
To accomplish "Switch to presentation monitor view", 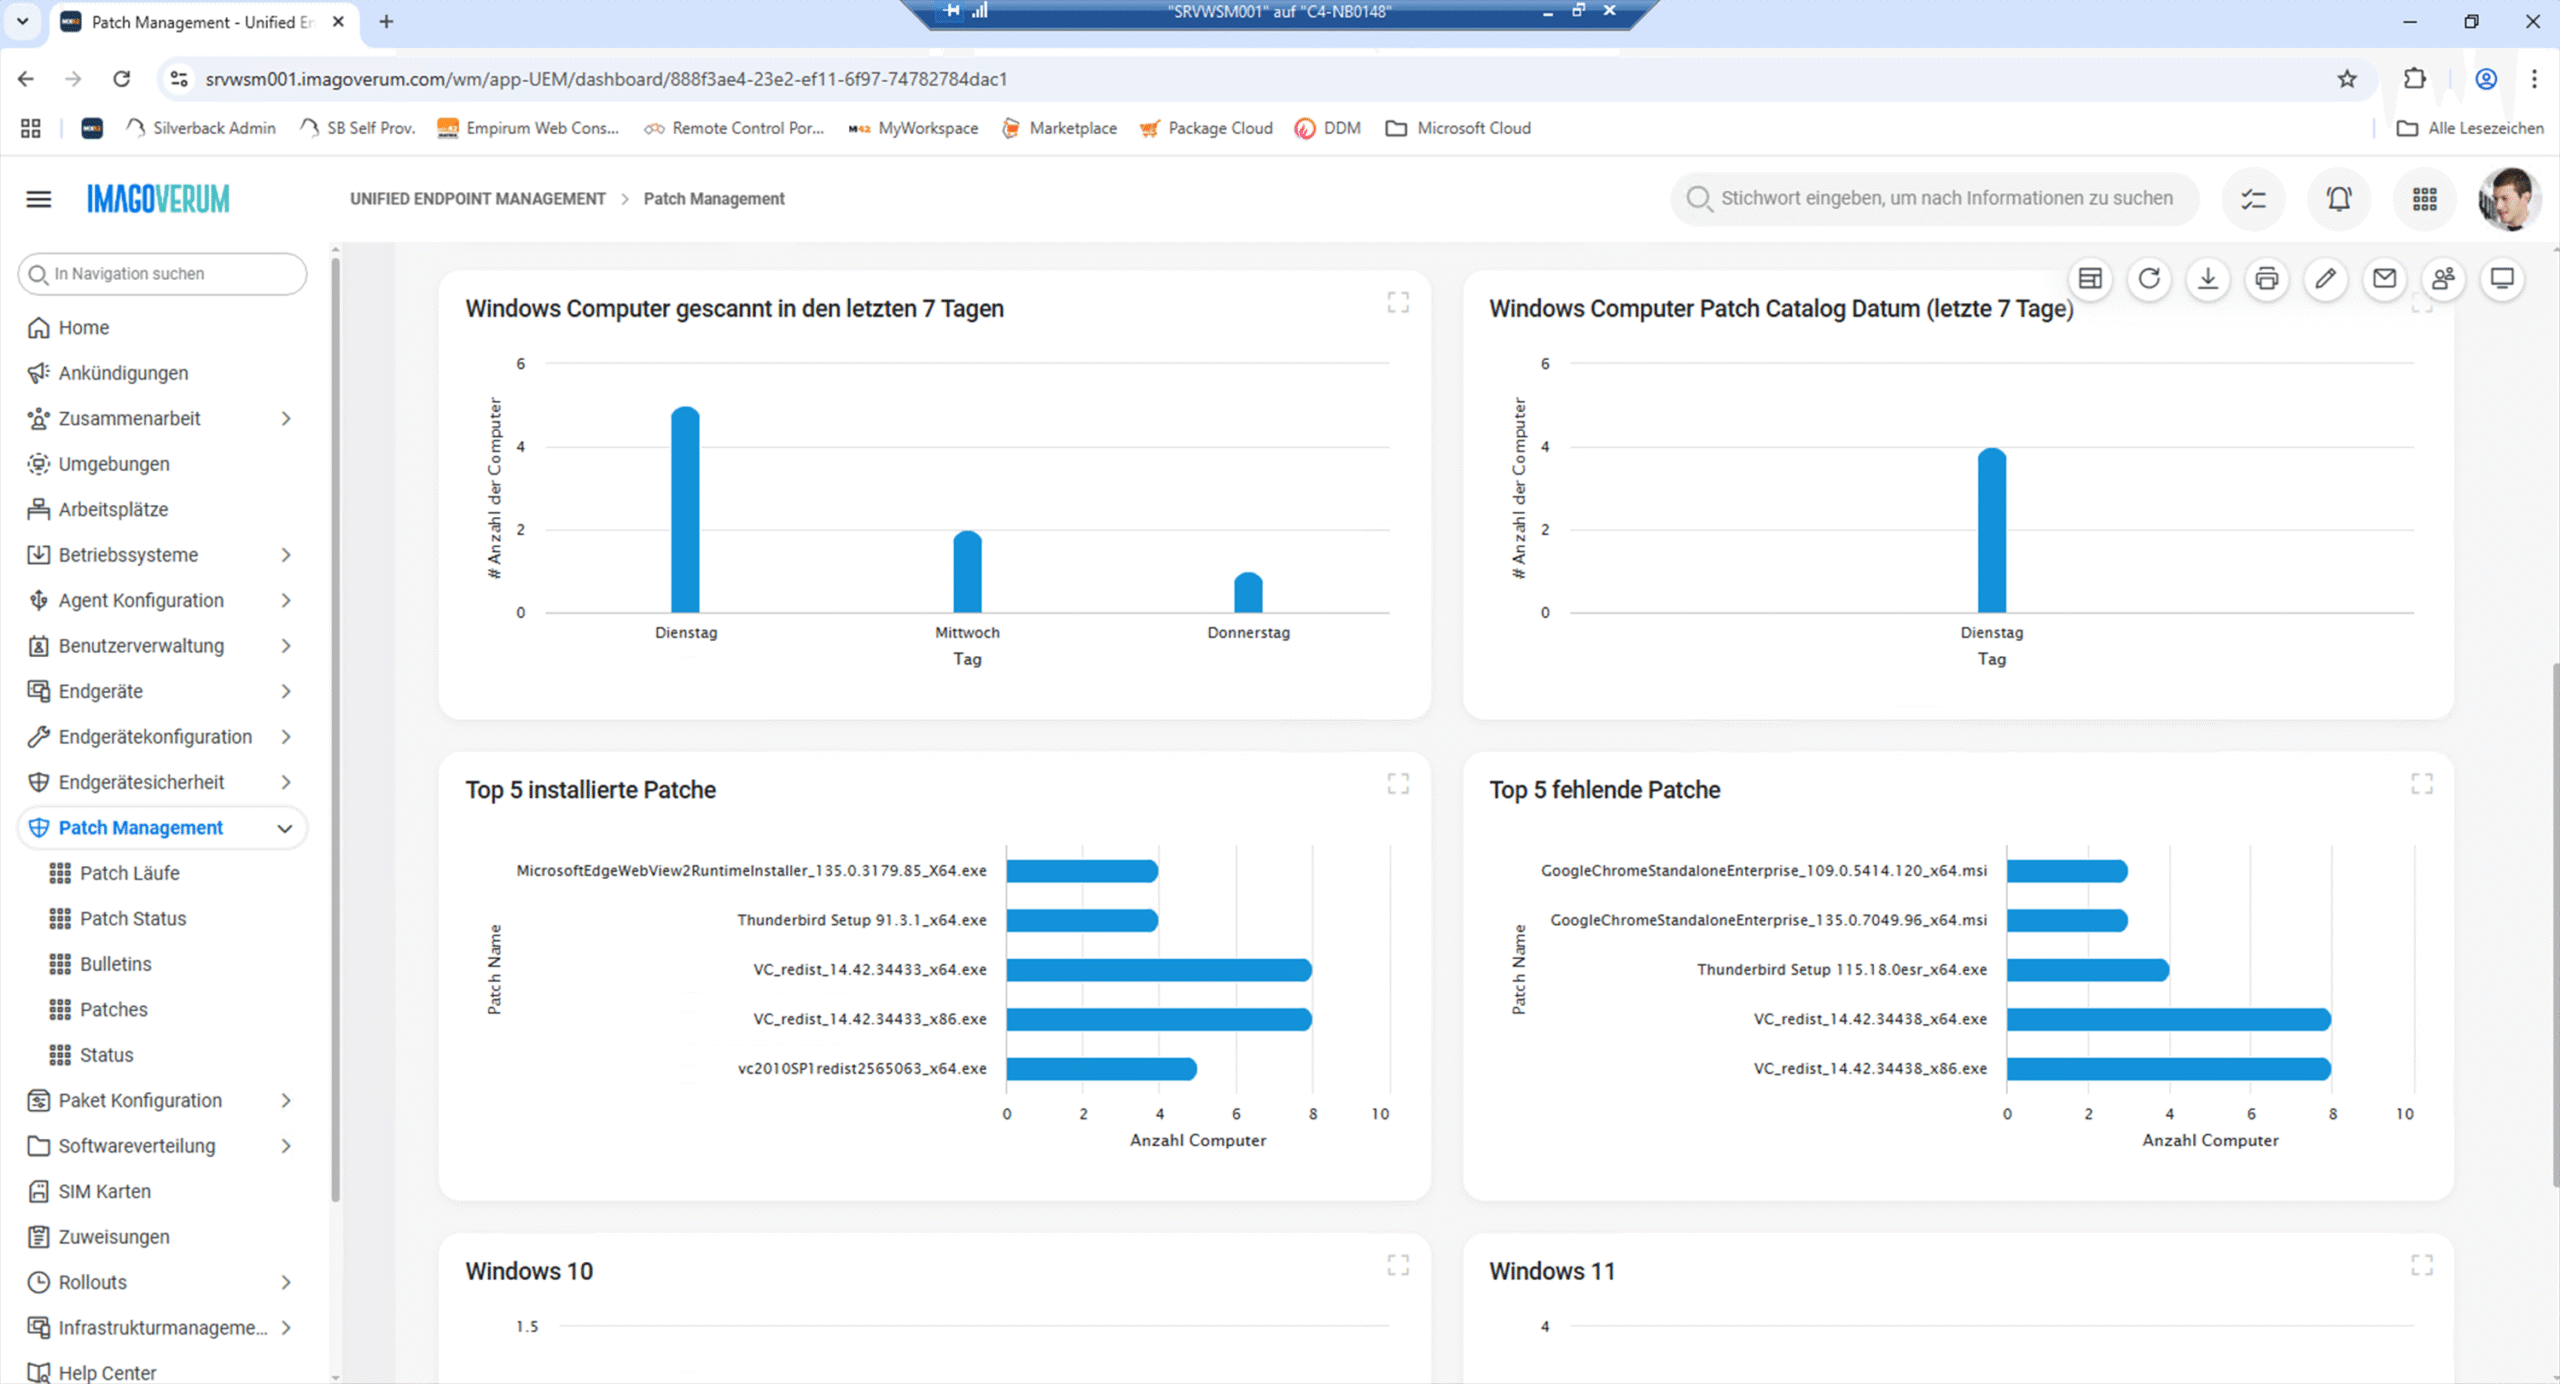I will click(2502, 279).
